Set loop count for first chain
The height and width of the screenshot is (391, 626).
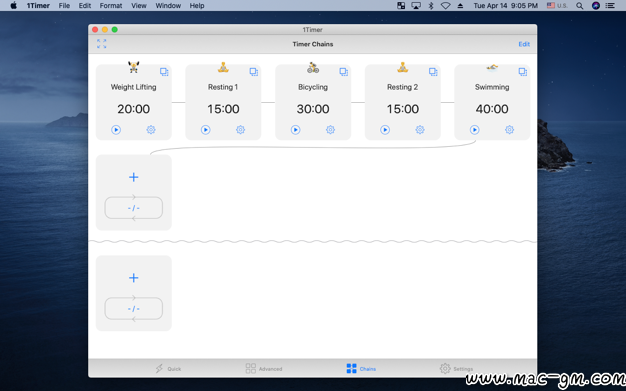[x=134, y=208]
